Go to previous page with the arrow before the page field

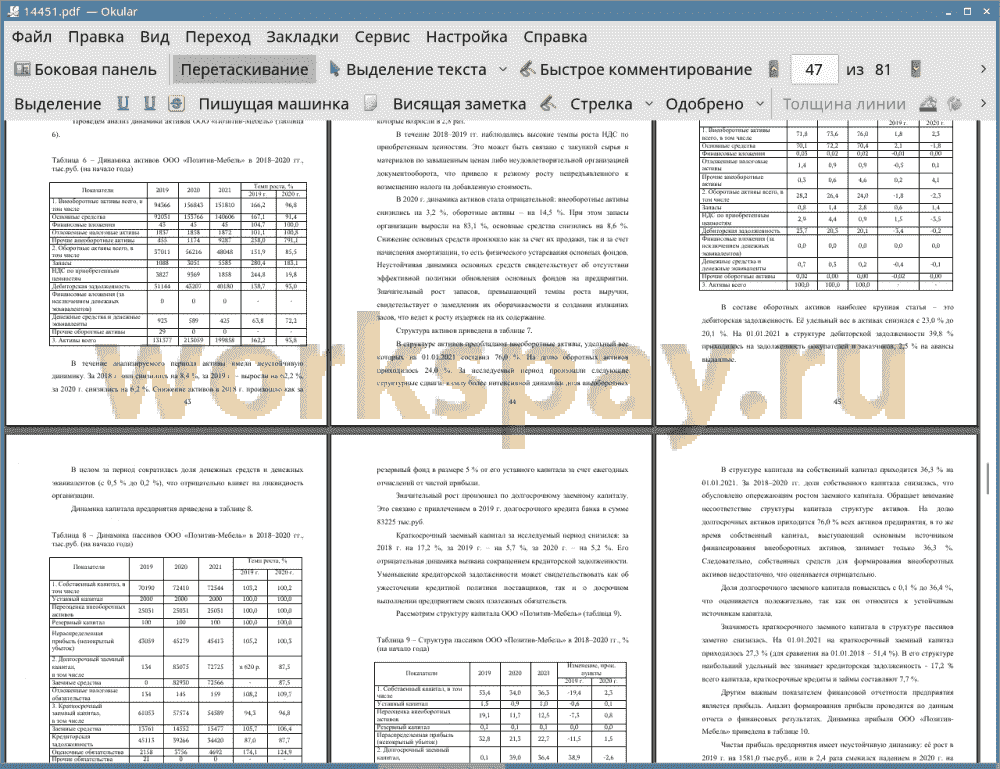tap(774, 70)
